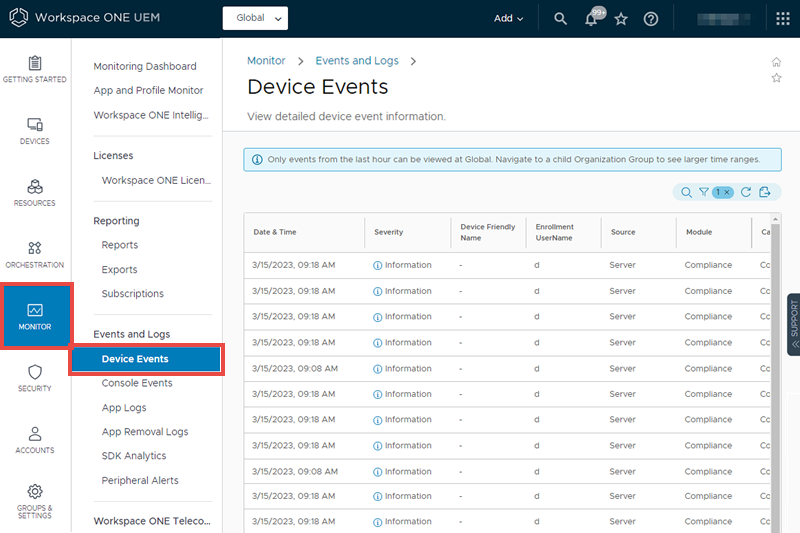This screenshot has width=800, height=533.
Task: Click Compliance module cell in first row
Action: [708, 265]
